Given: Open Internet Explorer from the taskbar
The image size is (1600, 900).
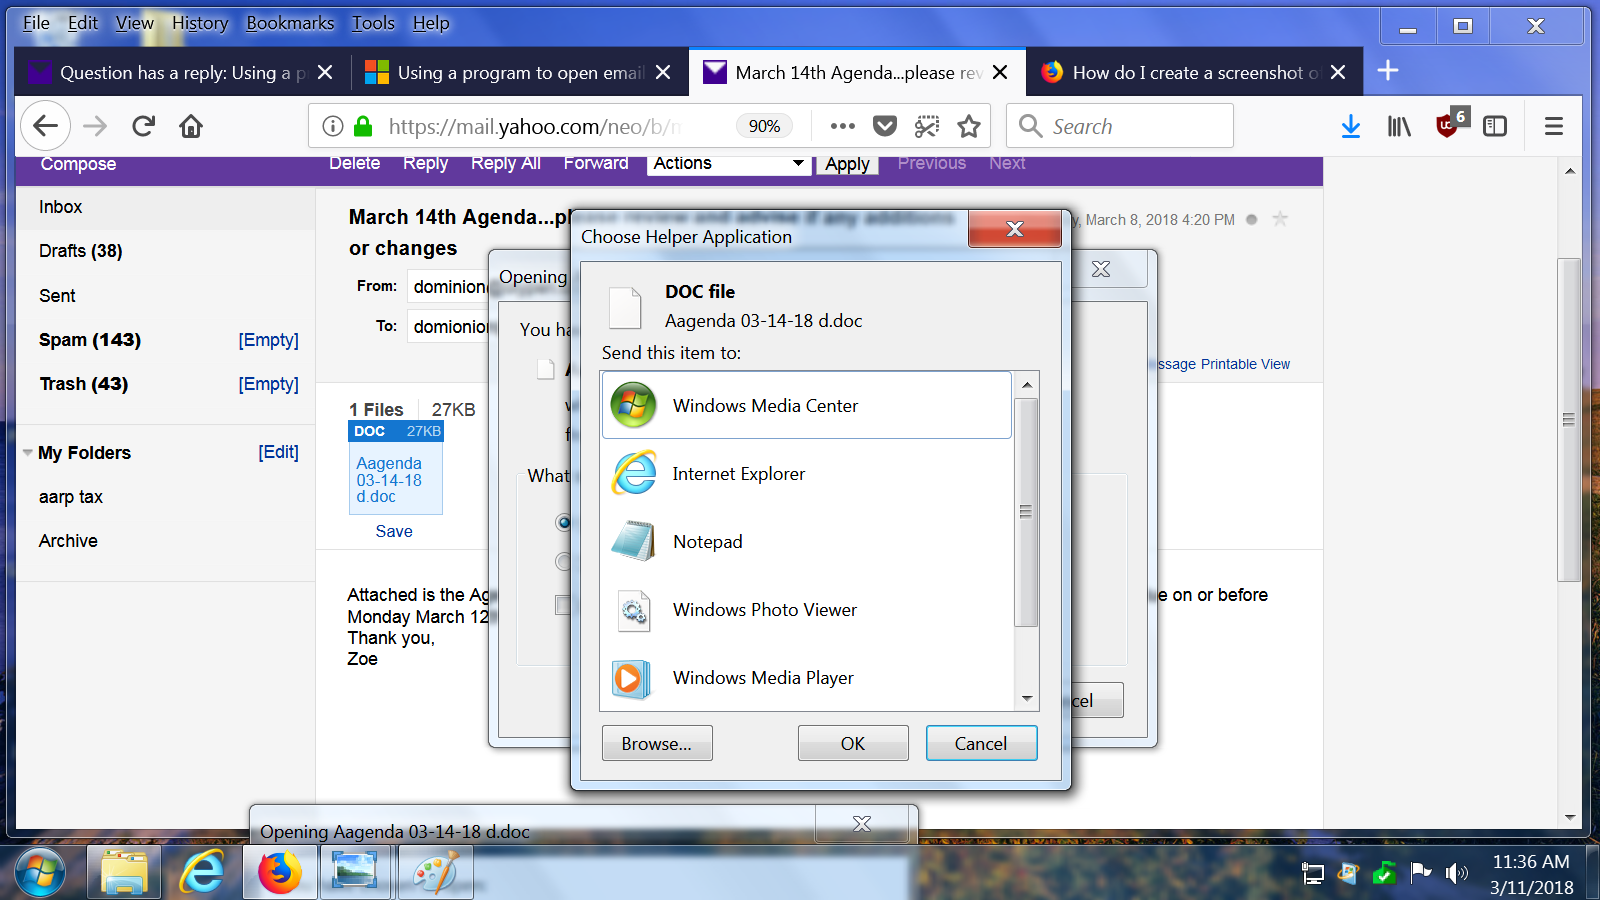Looking at the screenshot, I should coord(202,873).
